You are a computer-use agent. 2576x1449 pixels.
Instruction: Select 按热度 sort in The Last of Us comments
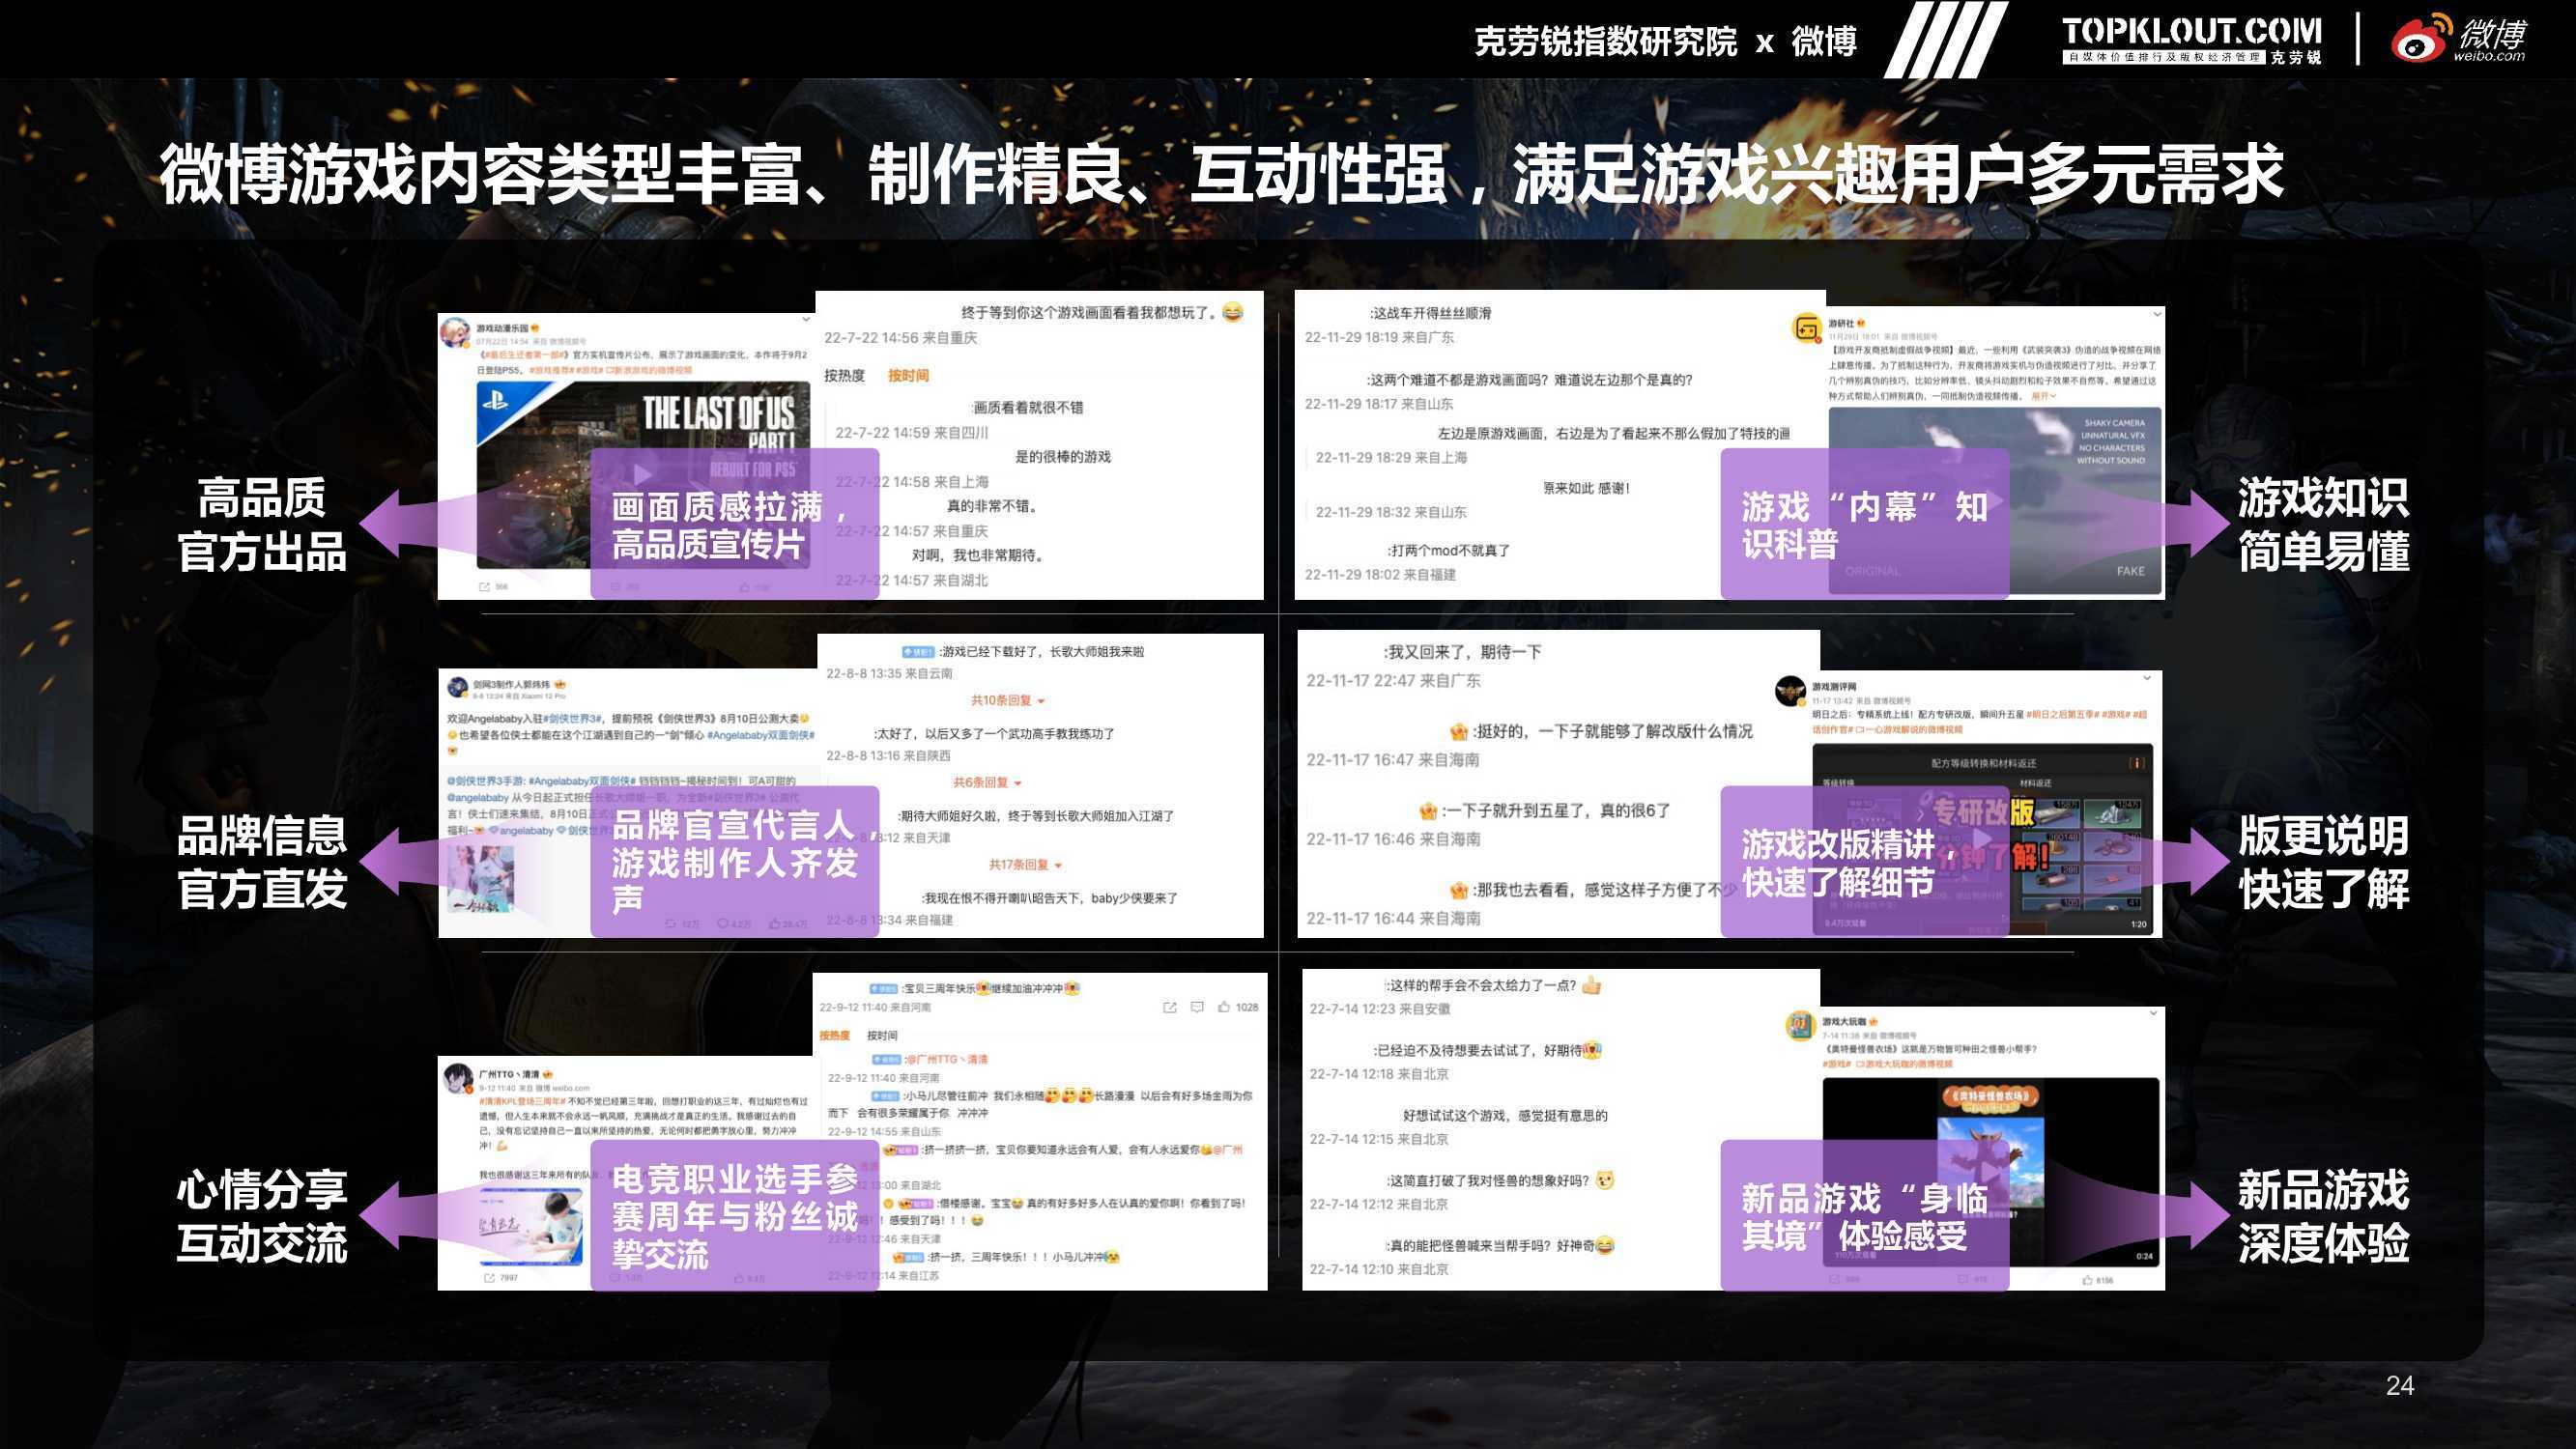(844, 375)
